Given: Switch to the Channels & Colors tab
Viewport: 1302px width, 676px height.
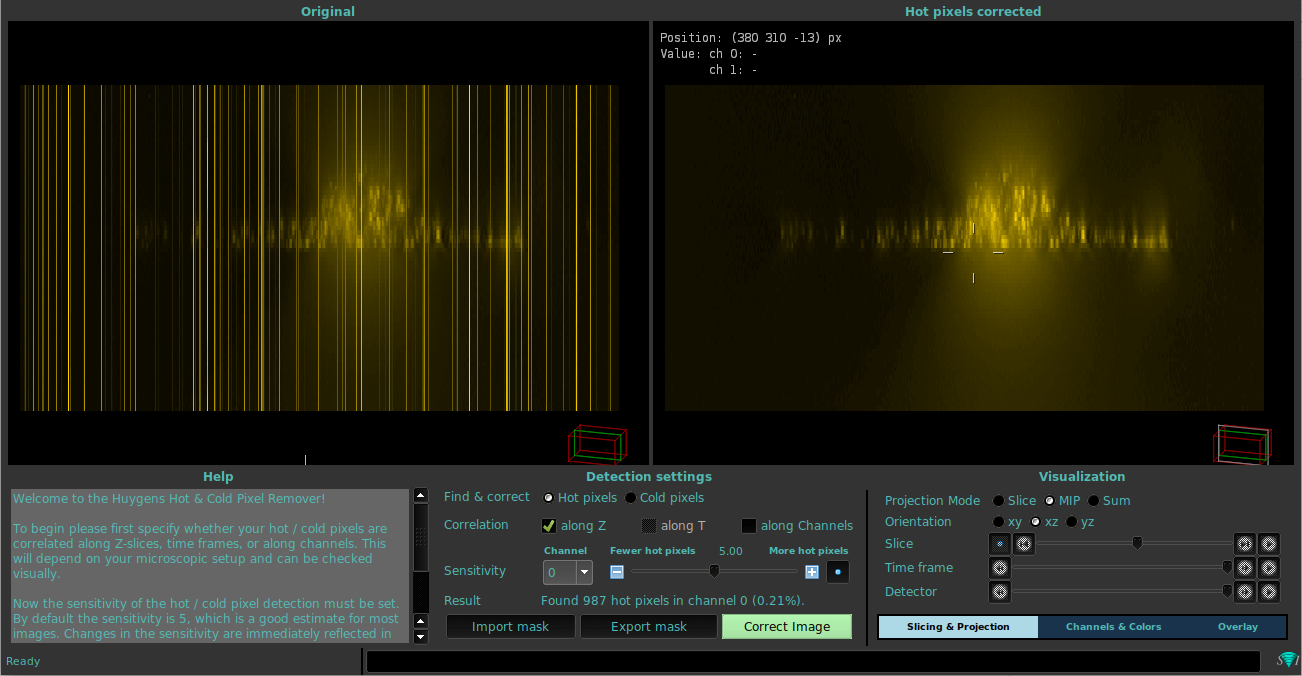Looking at the screenshot, I should coord(1113,626).
